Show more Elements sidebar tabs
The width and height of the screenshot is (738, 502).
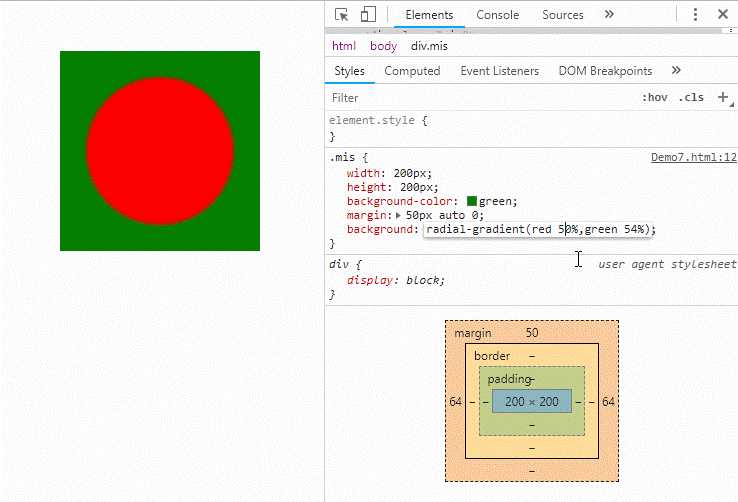[676, 71]
